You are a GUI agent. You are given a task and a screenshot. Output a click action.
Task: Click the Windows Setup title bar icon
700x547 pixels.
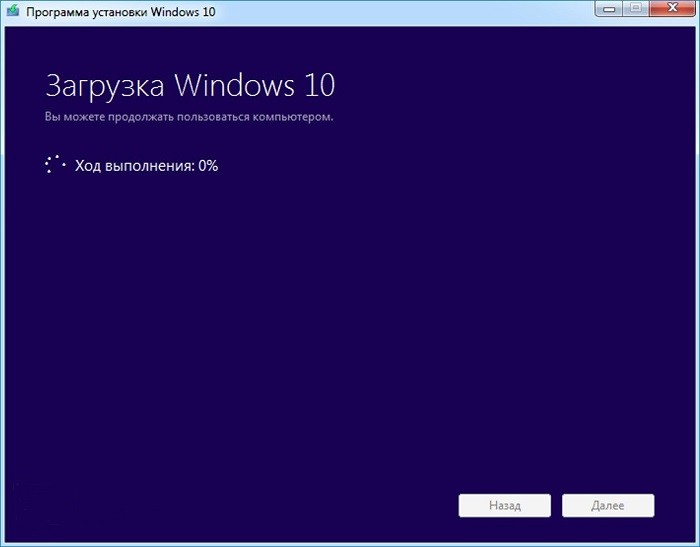point(13,10)
